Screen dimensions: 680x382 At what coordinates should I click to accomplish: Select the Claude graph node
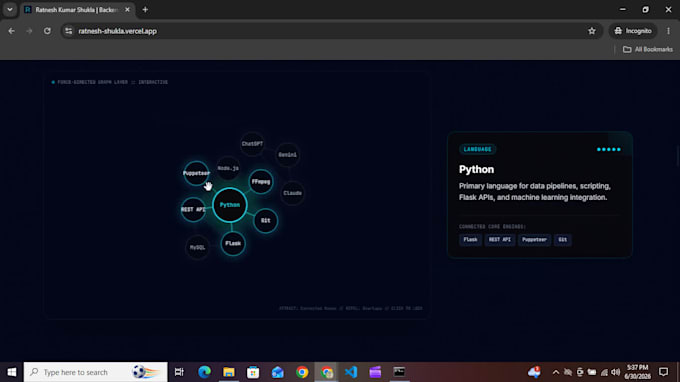pos(292,193)
